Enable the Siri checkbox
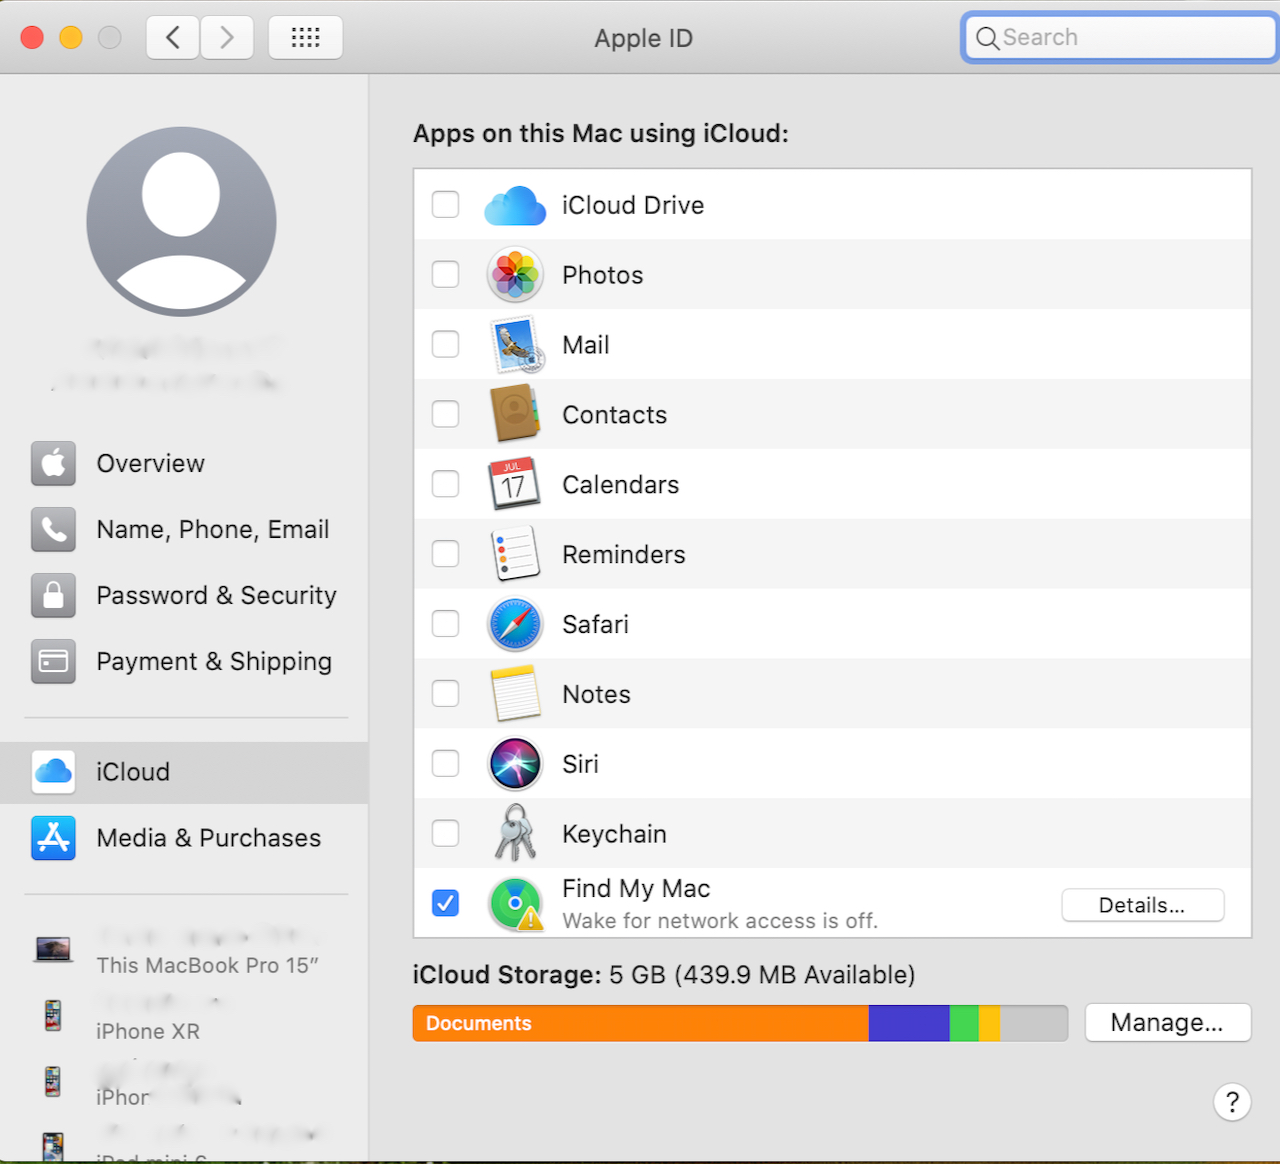 tap(445, 764)
